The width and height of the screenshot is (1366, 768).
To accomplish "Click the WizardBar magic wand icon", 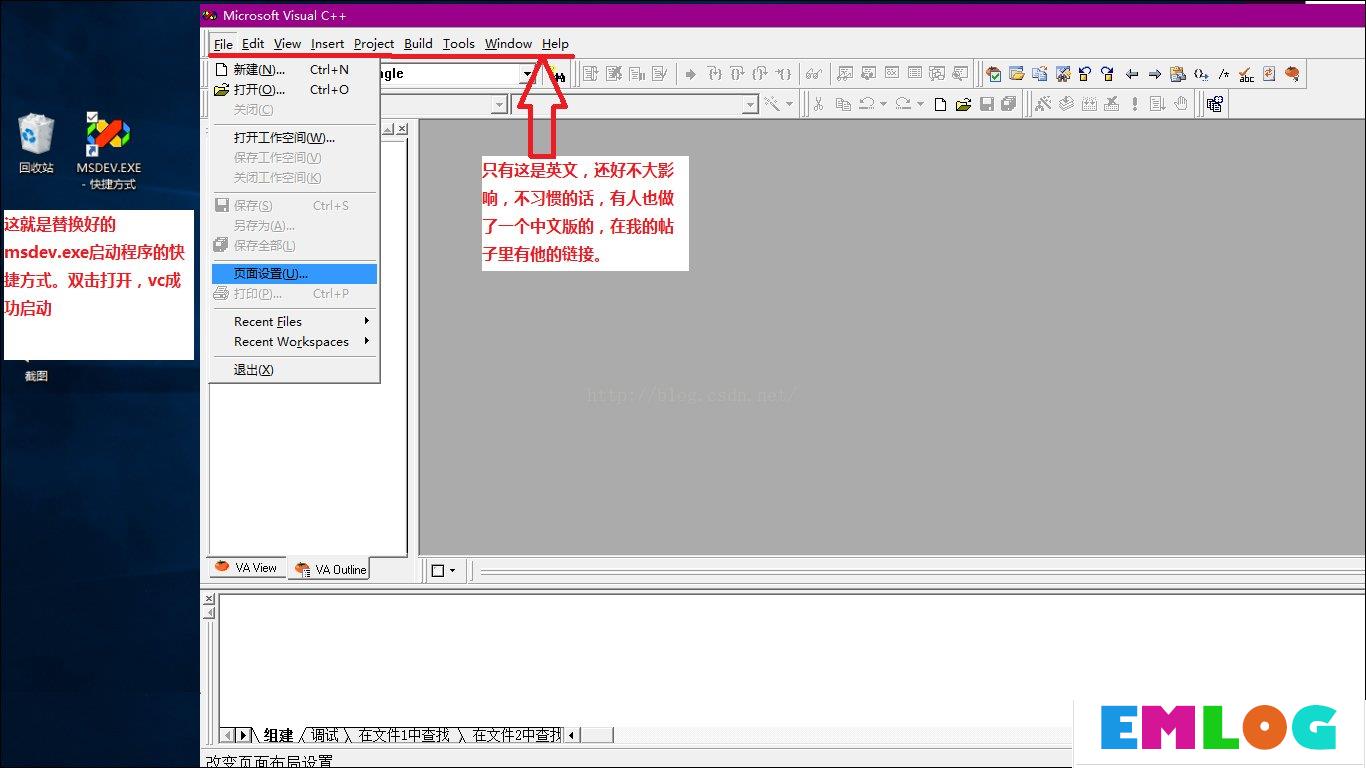I will (x=772, y=104).
